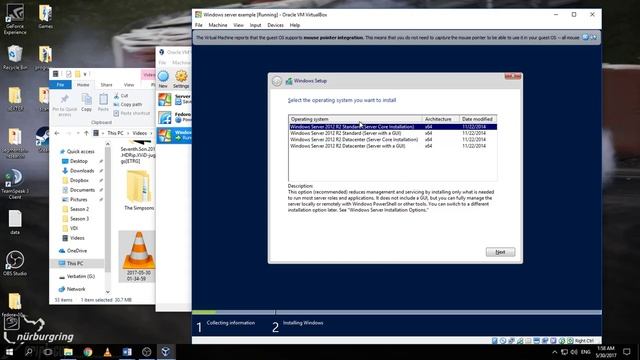Open the GeForce Experience desktop shortcut
640x360 pixels.
15,19
